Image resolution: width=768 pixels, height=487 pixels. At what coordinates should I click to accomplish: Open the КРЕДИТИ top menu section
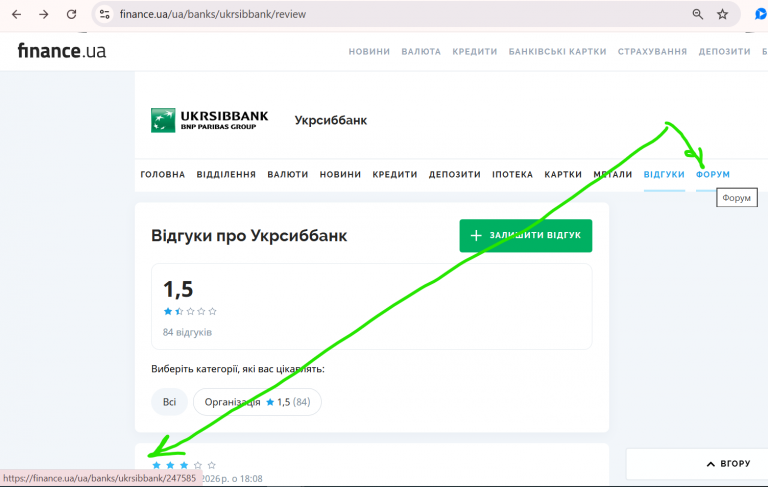(475, 51)
